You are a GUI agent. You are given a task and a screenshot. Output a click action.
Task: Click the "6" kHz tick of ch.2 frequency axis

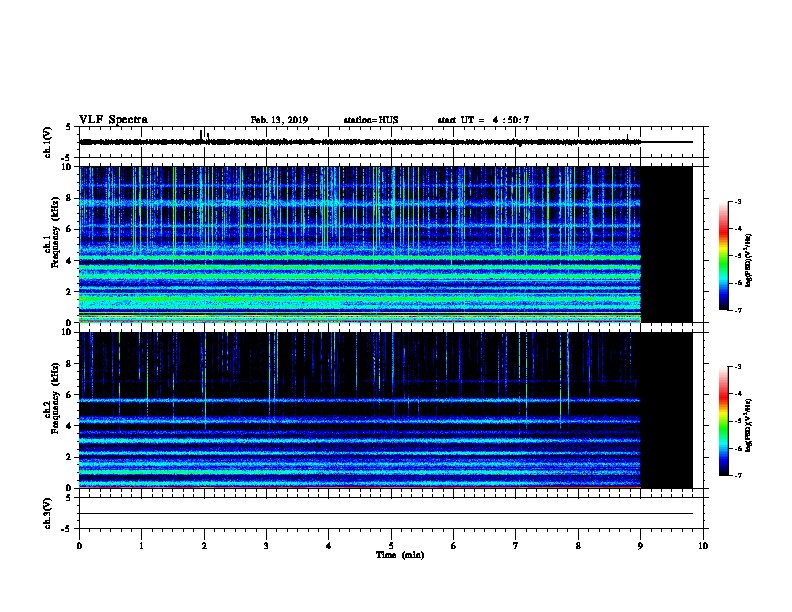click(69, 395)
